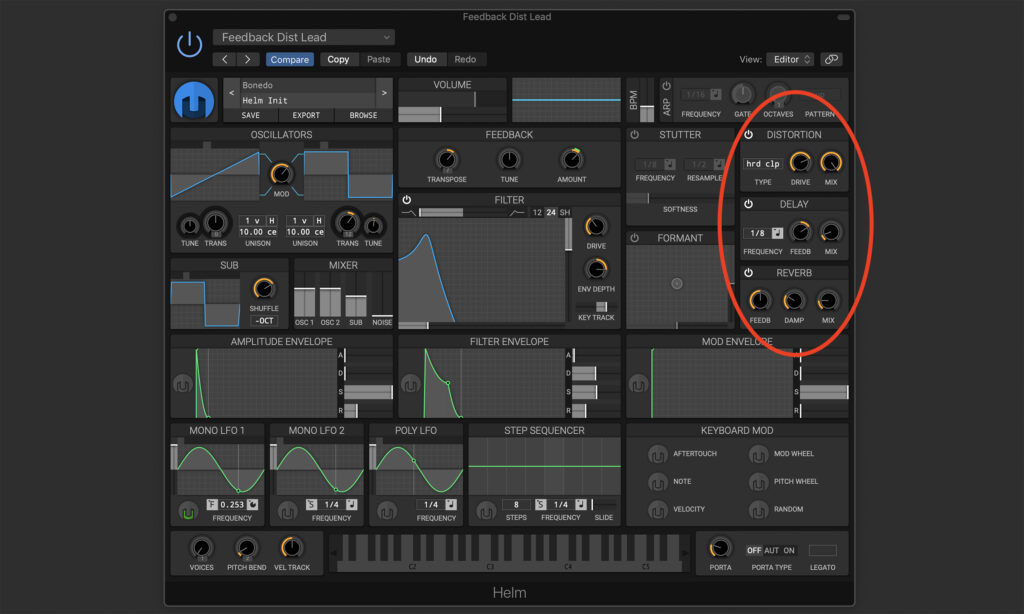Click BROWSE in patch browser
Screen dimensions: 1024x614
363,116
